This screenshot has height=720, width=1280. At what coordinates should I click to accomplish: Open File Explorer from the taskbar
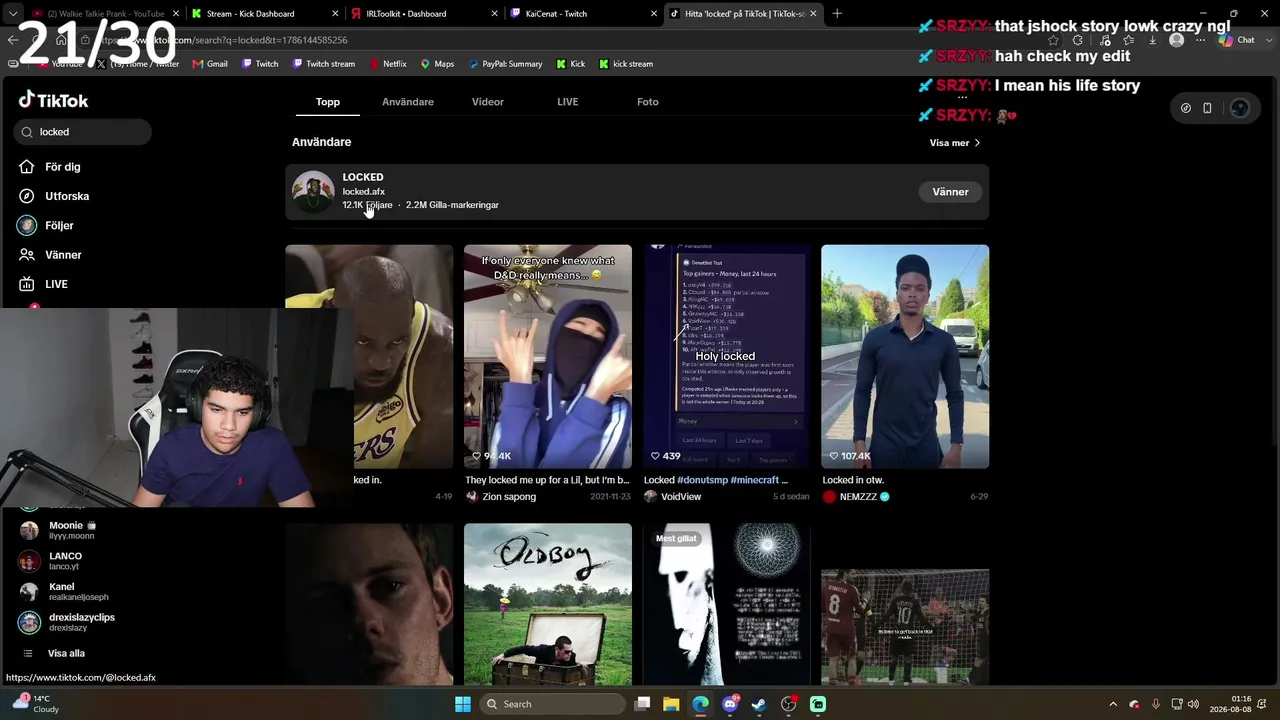click(671, 704)
